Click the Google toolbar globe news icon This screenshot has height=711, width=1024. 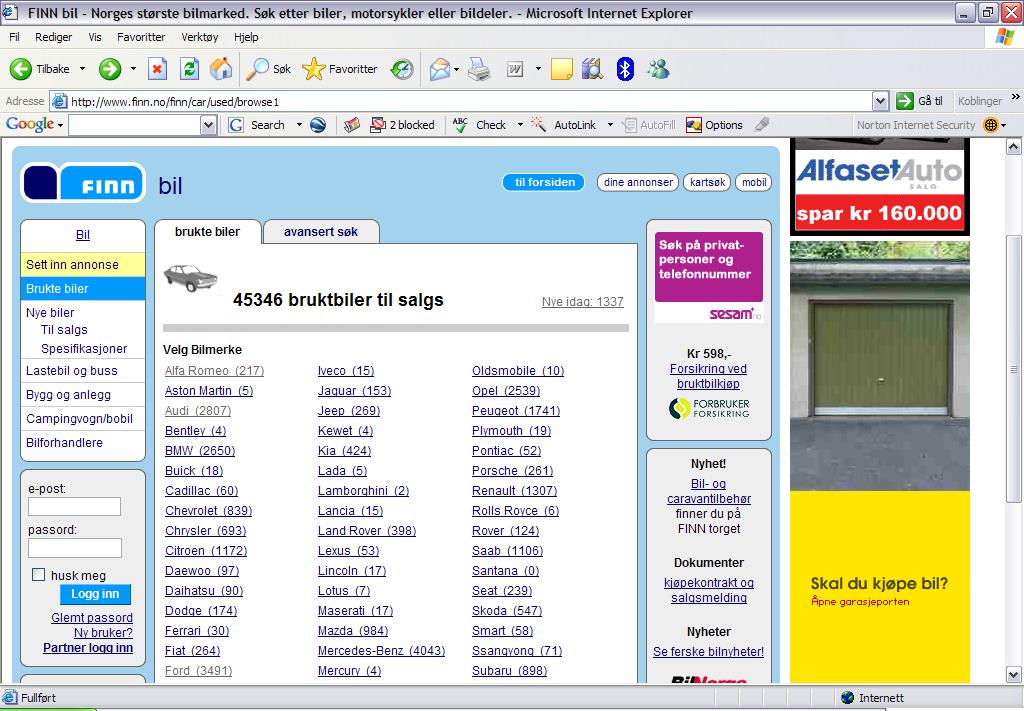318,125
